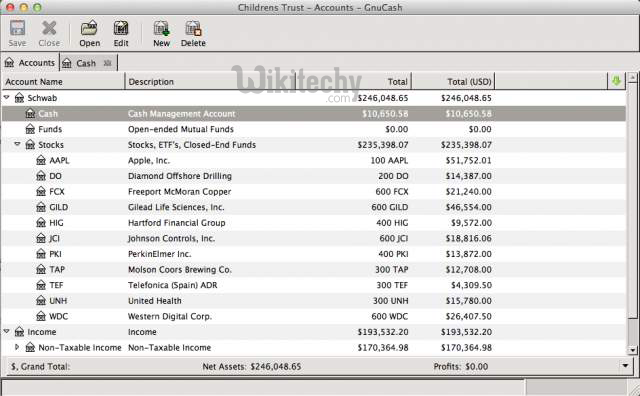
Task: Collapse the Schwab account tree
Action: click(7, 97)
